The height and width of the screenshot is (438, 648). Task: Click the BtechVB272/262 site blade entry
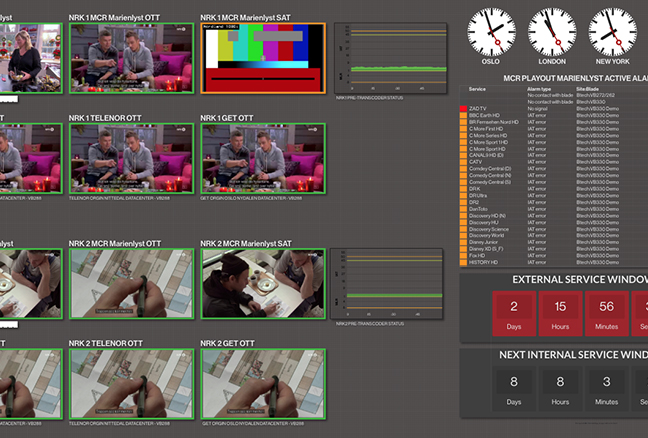coord(596,95)
